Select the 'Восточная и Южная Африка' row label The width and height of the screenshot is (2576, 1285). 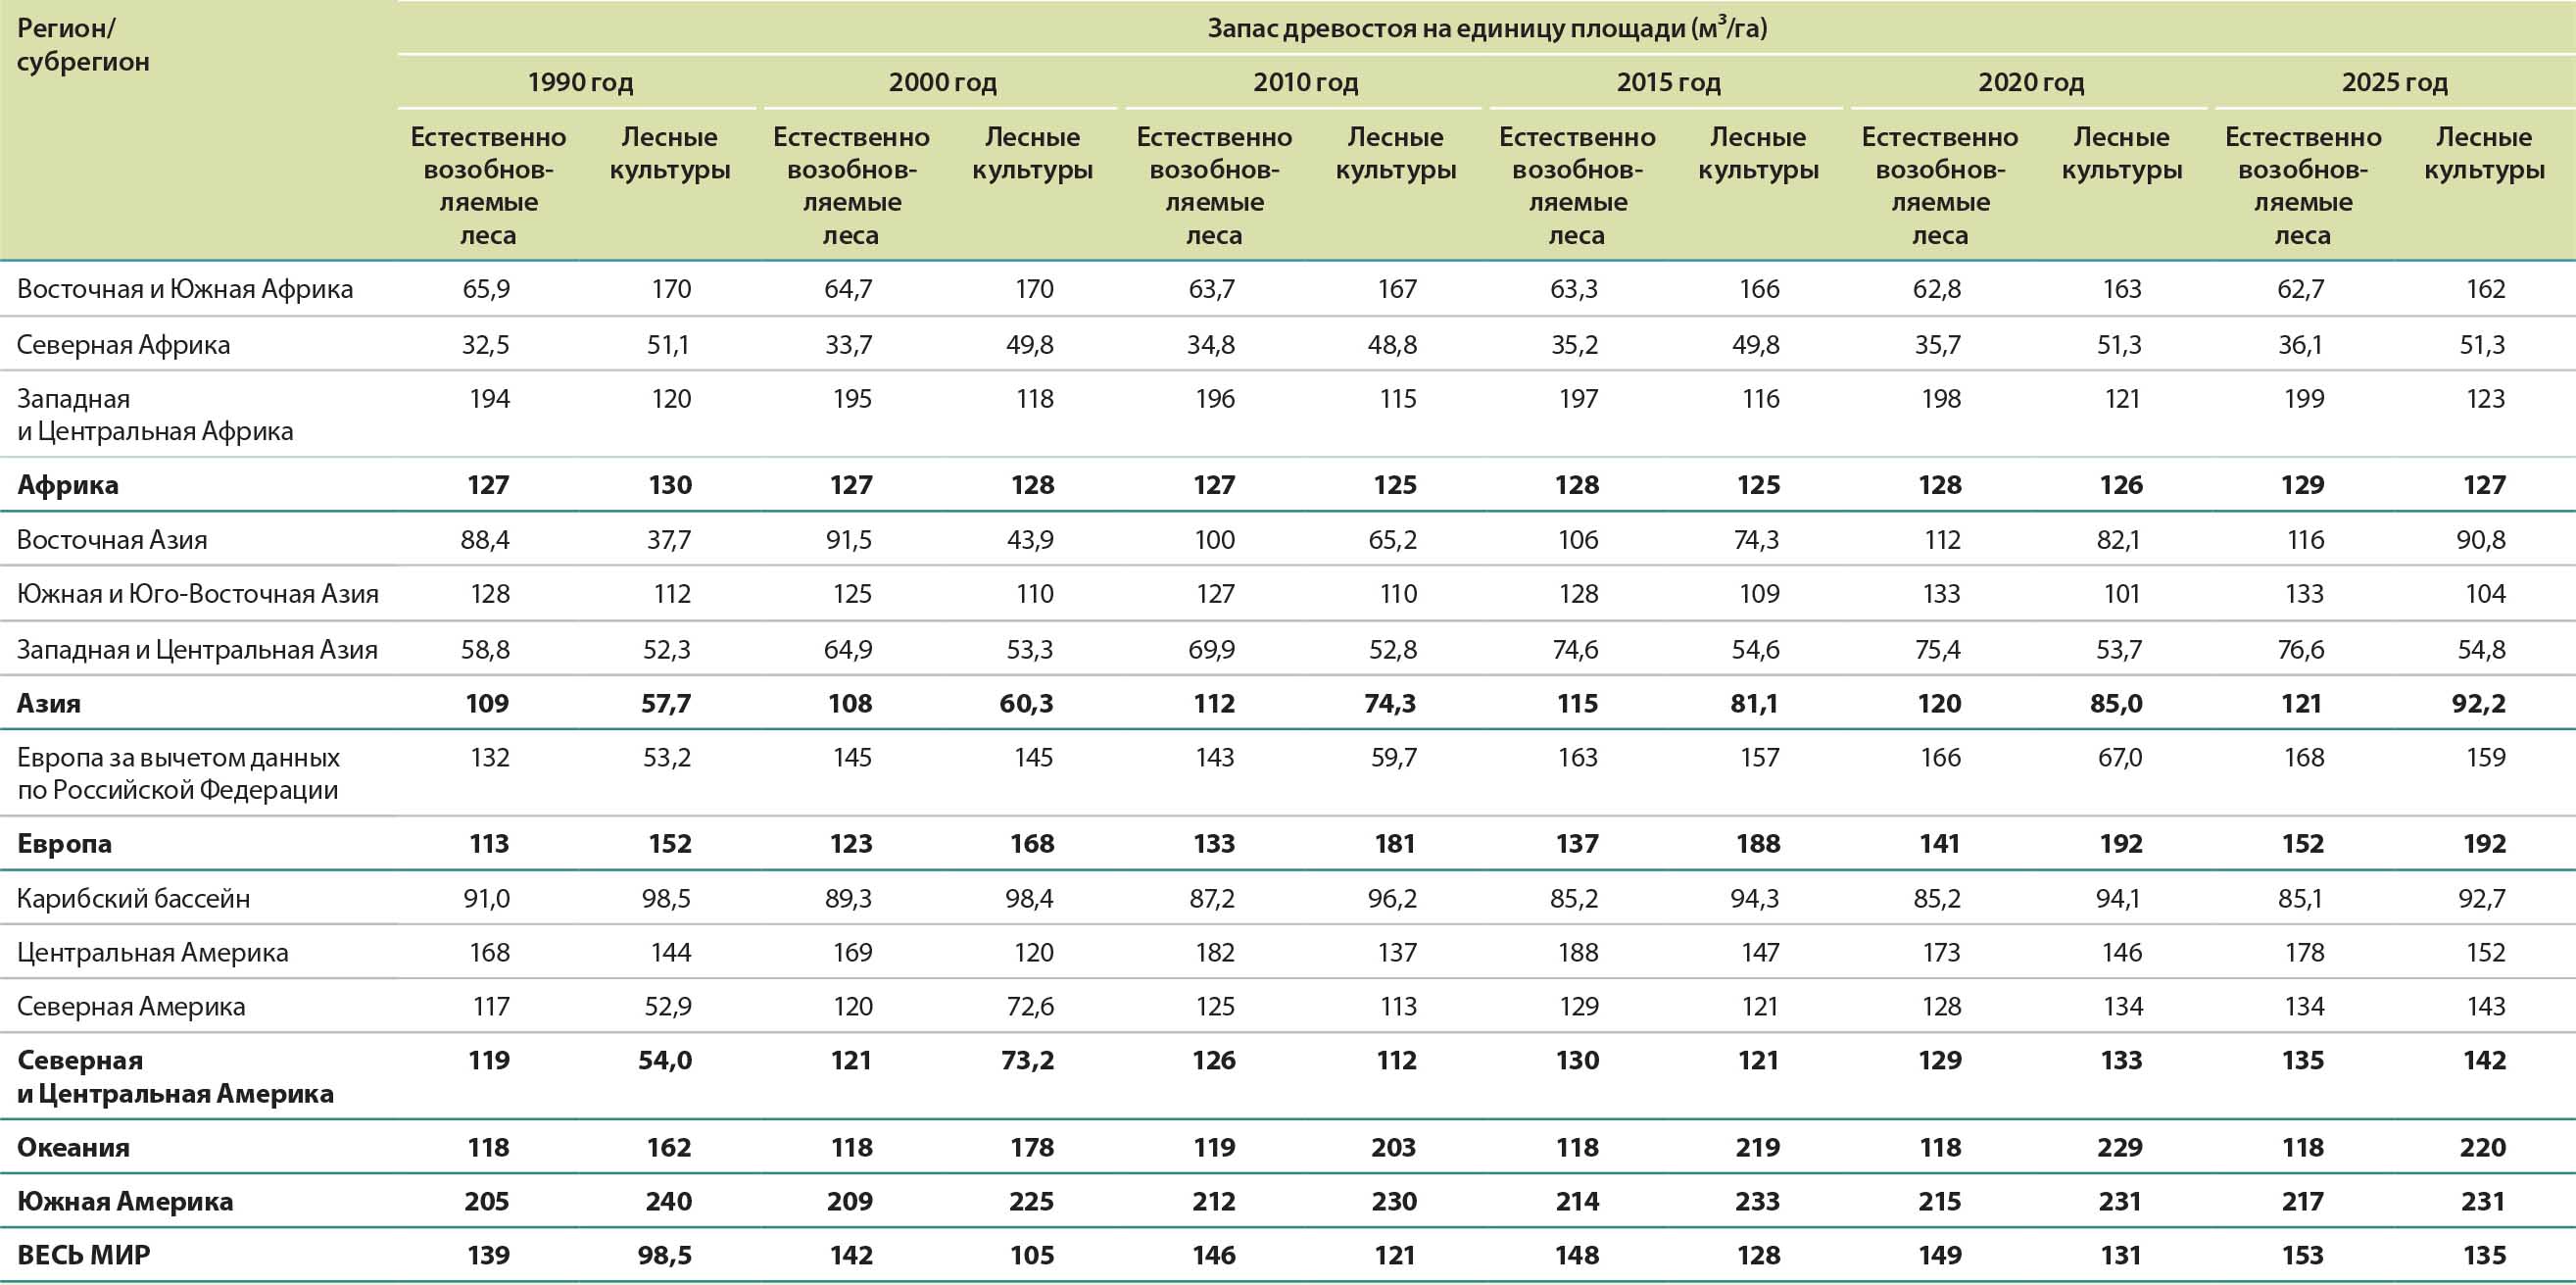(185, 289)
